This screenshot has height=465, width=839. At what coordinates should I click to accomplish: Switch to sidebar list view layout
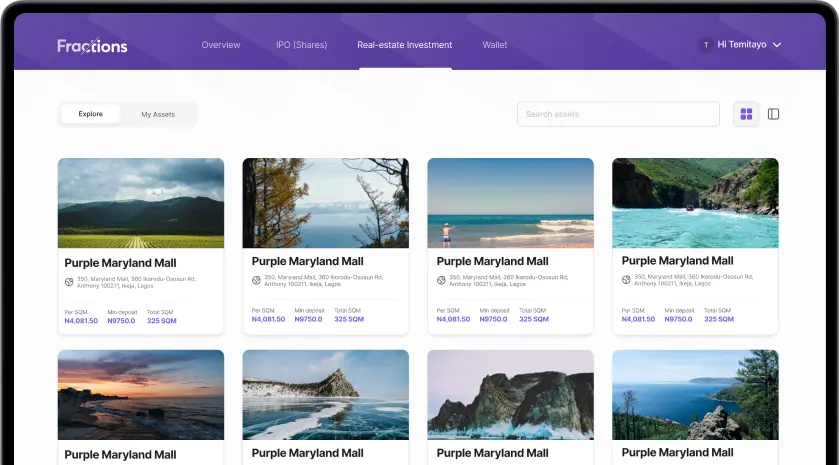click(773, 114)
